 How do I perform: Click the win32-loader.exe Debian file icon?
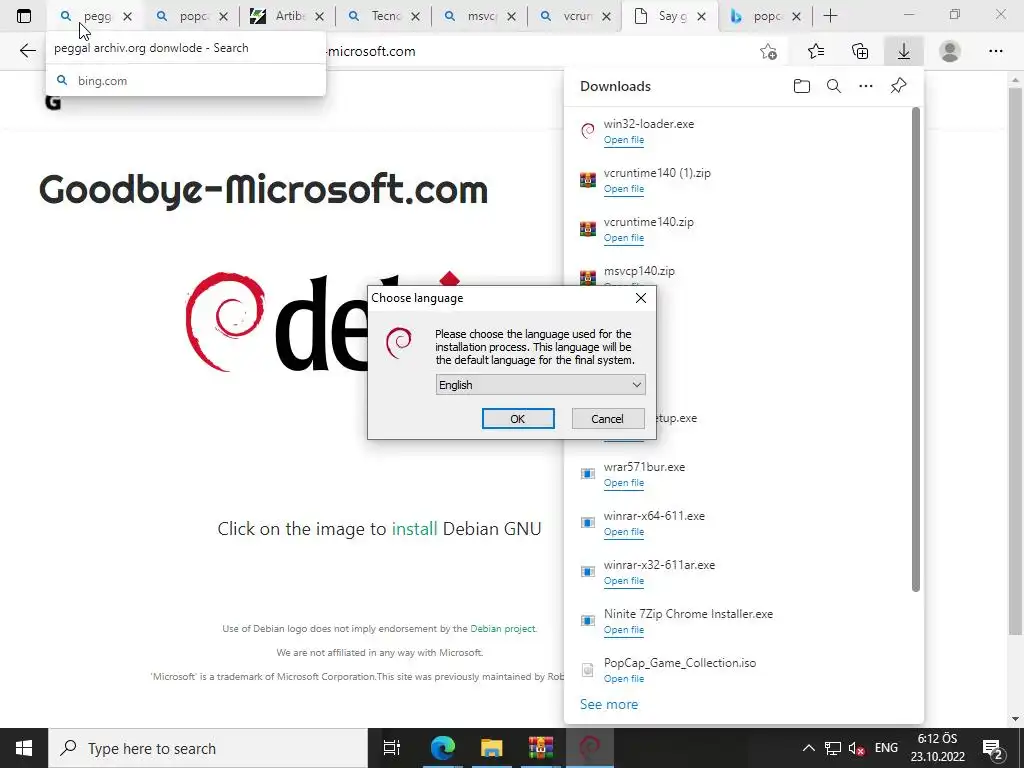pos(588,131)
